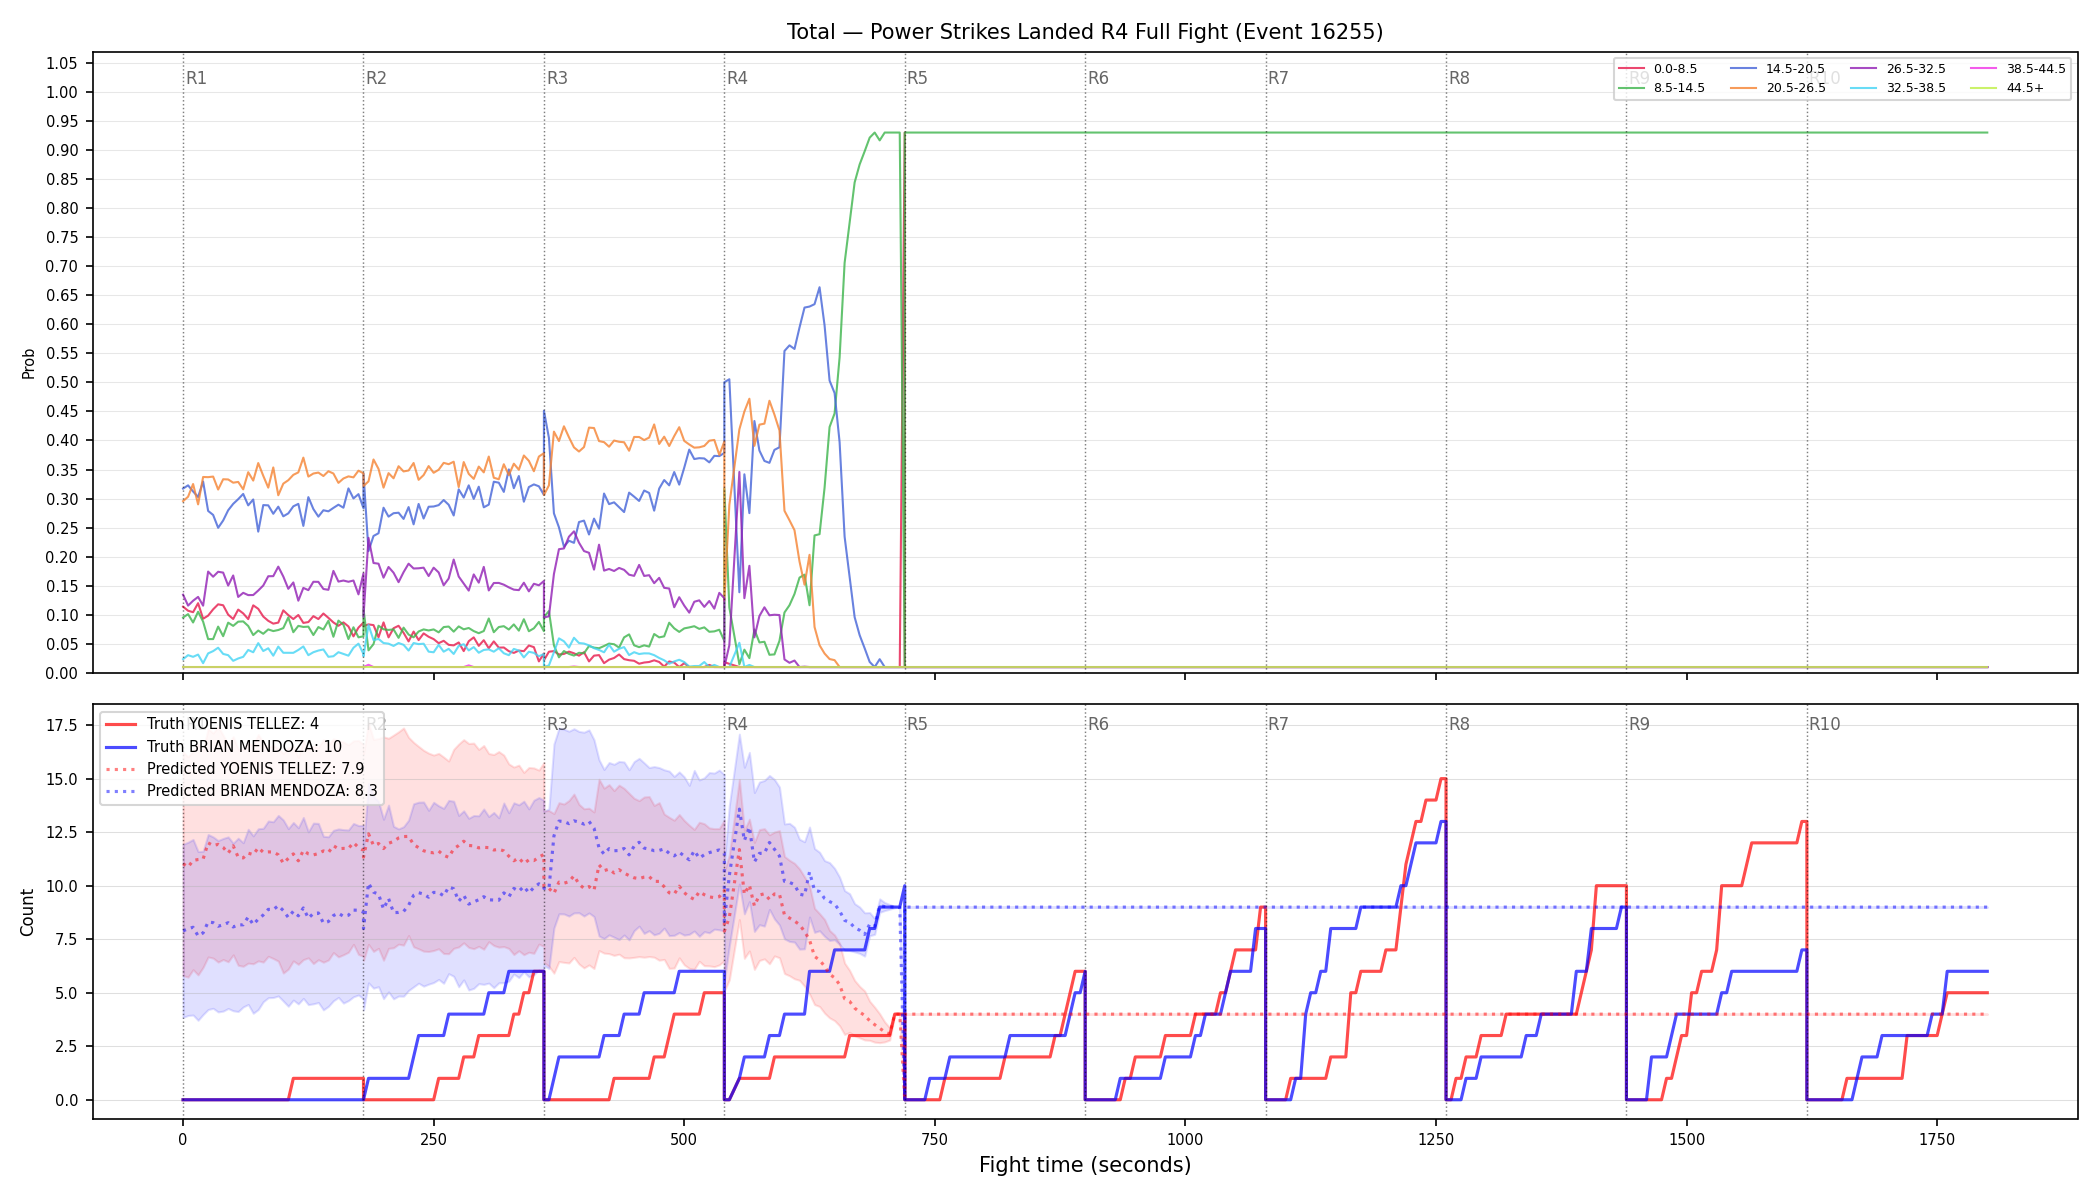Click the R8 round marker in count chart
Viewport: 2100px width, 1200px height.
point(1459,724)
